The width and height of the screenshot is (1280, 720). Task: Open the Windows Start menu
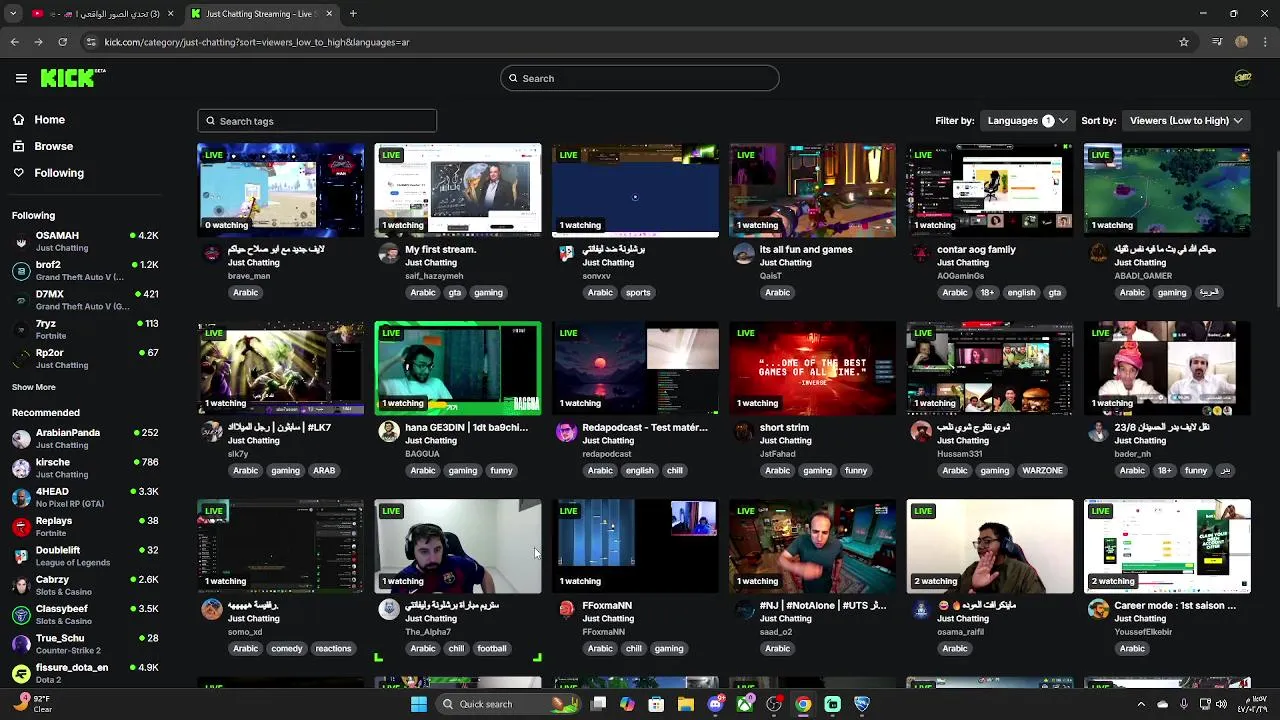click(x=419, y=704)
